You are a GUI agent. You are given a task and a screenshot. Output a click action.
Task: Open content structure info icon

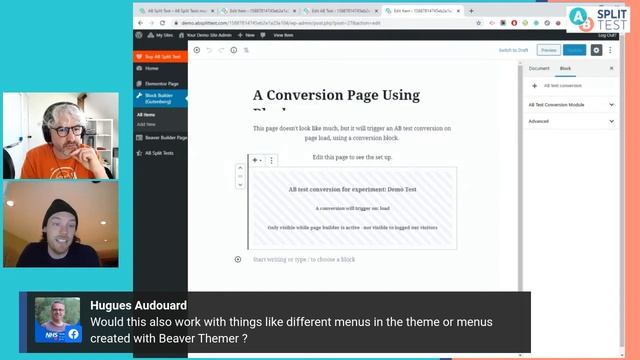(x=233, y=50)
